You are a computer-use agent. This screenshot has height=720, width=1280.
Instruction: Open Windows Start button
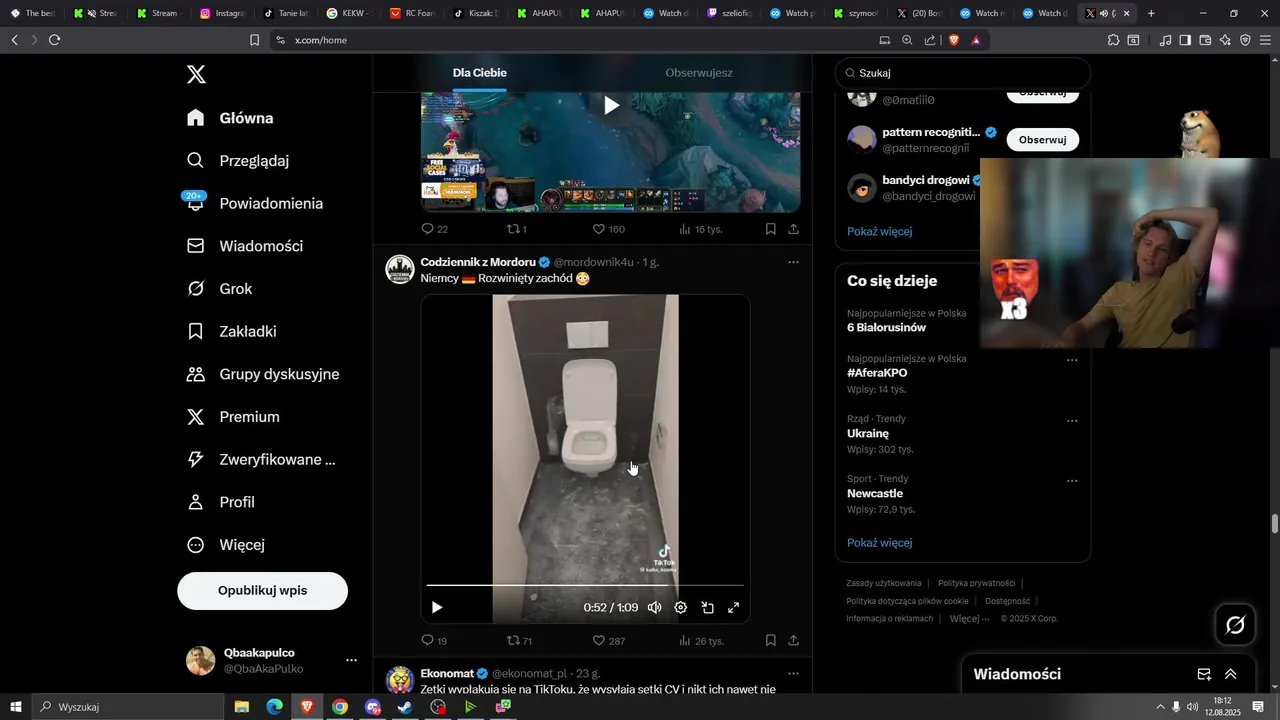tap(16, 707)
